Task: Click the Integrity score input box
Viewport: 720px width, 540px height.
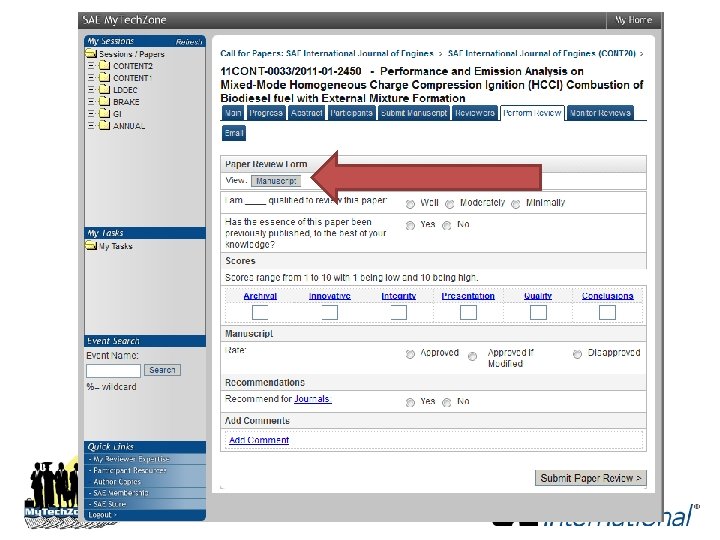Action: pos(399,313)
